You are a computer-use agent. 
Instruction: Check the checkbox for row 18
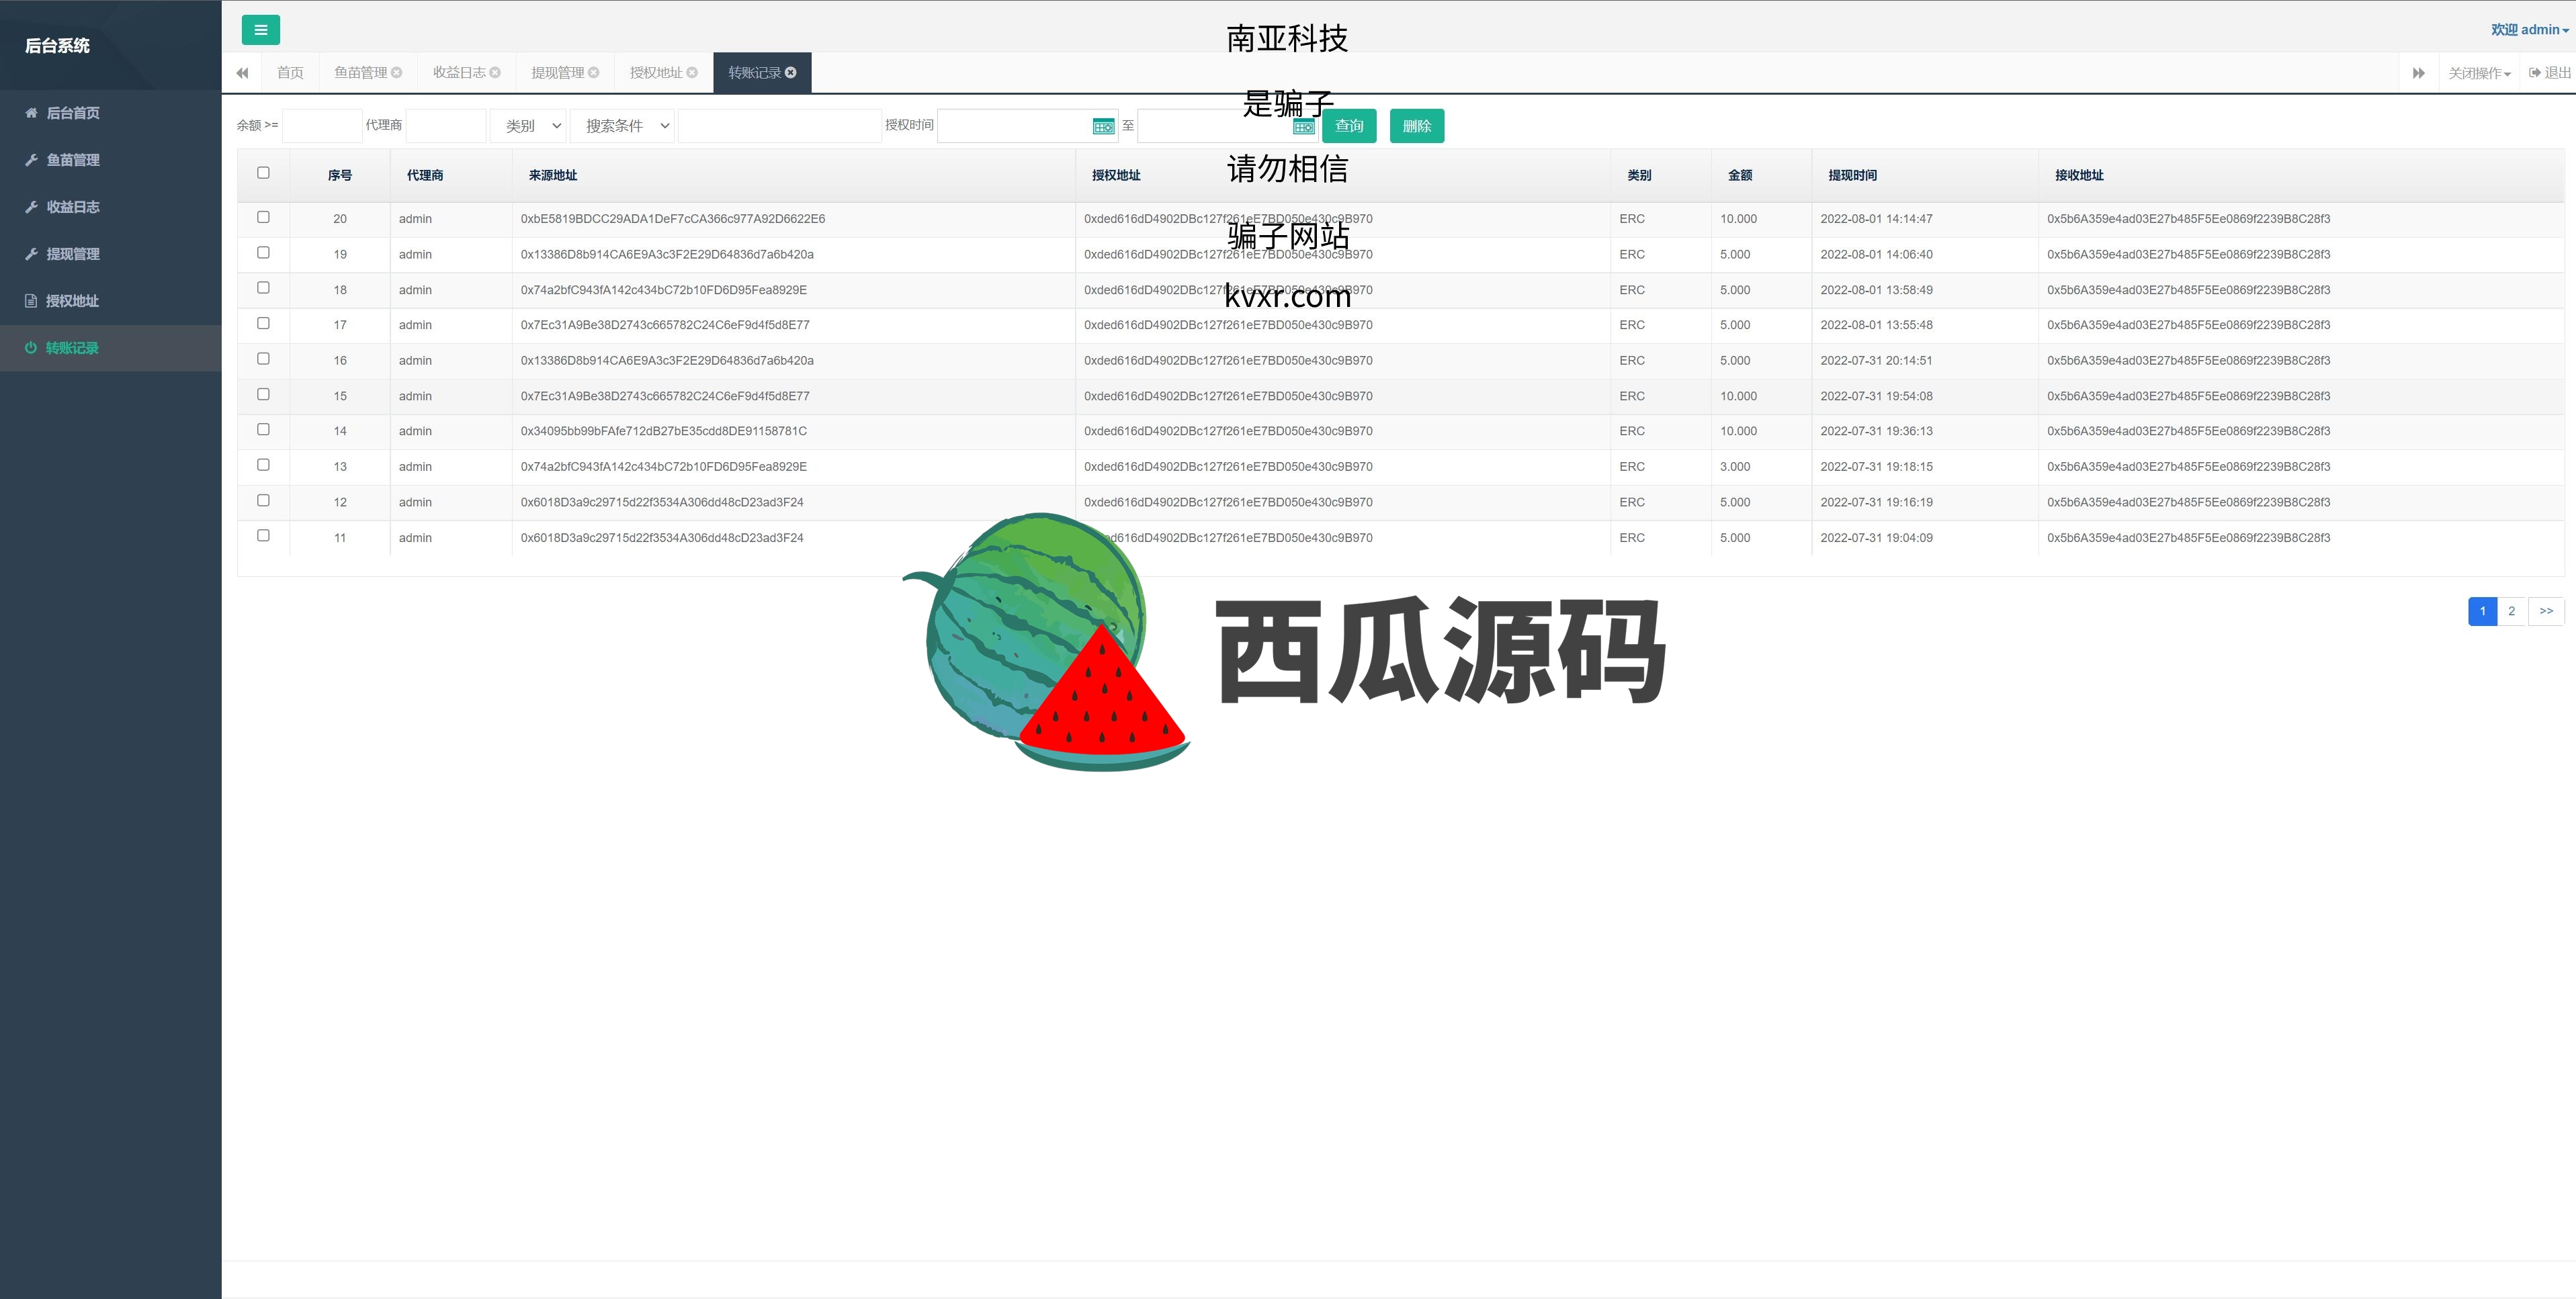pyautogui.click(x=263, y=288)
